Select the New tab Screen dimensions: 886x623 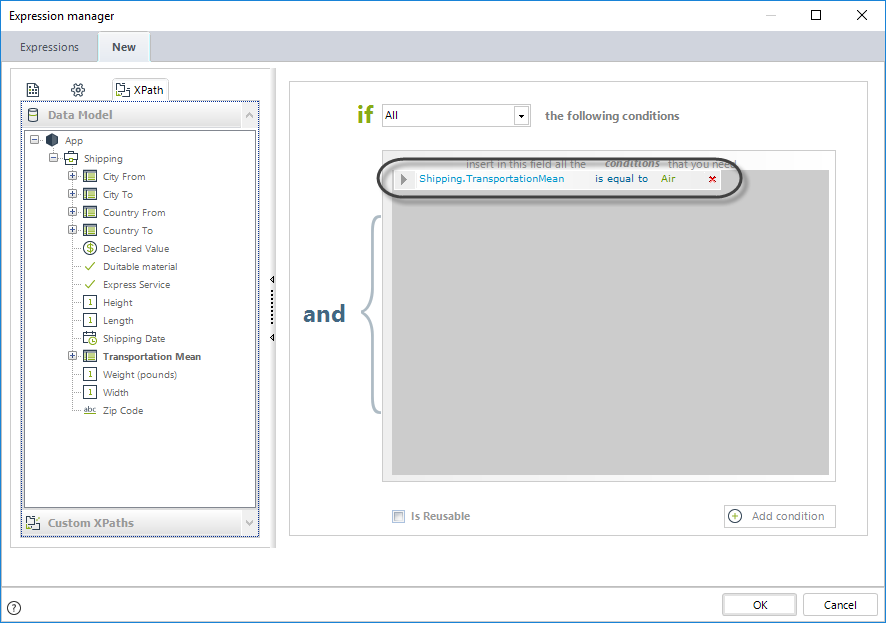(x=124, y=47)
